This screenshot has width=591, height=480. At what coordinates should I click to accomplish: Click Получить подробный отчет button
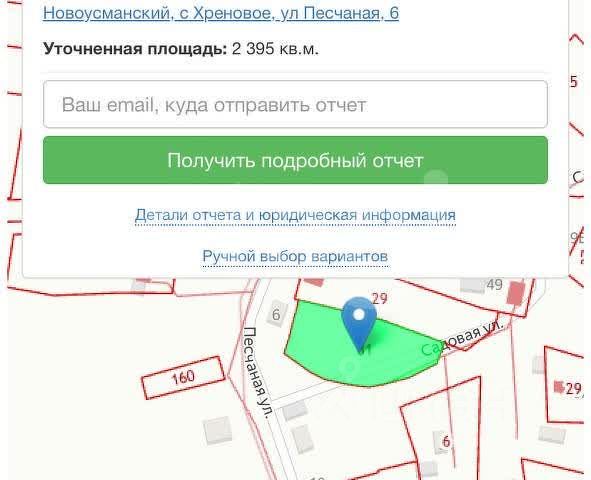[x=296, y=160]
